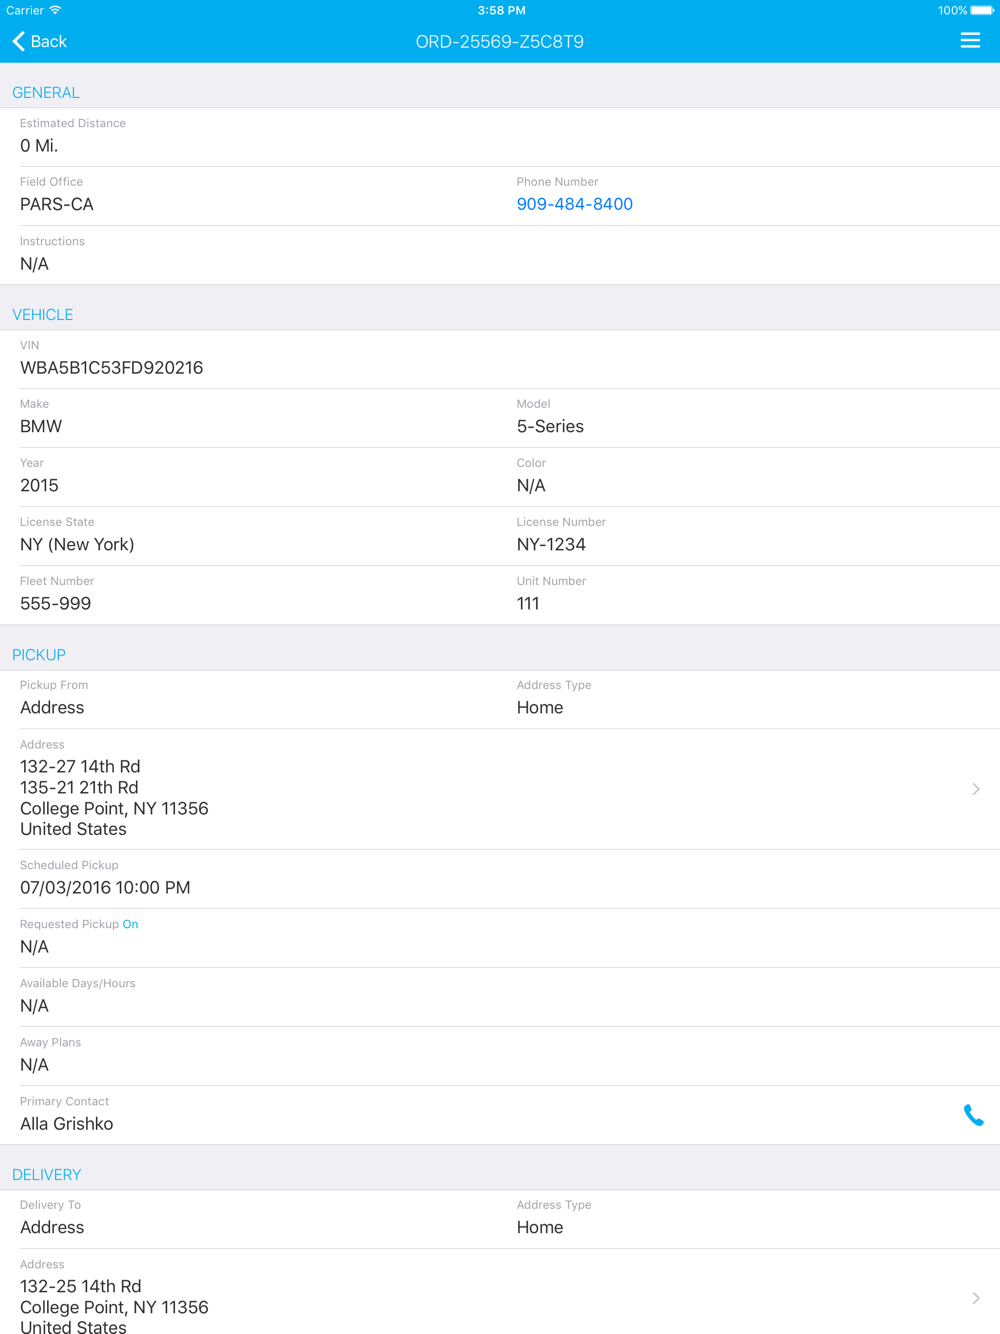
Task: Tap the battery icon in status bar
Action: click(x=982, y=10)
